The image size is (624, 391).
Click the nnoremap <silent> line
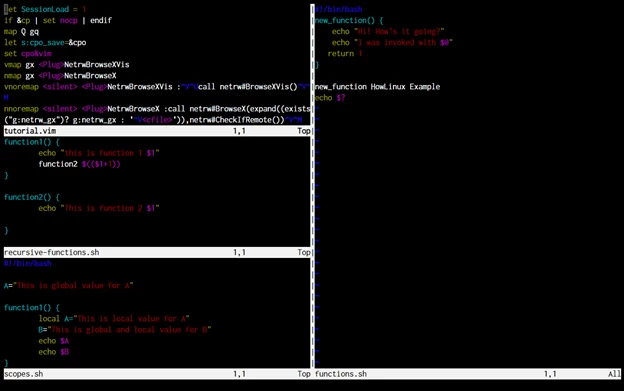coord(157,109)
